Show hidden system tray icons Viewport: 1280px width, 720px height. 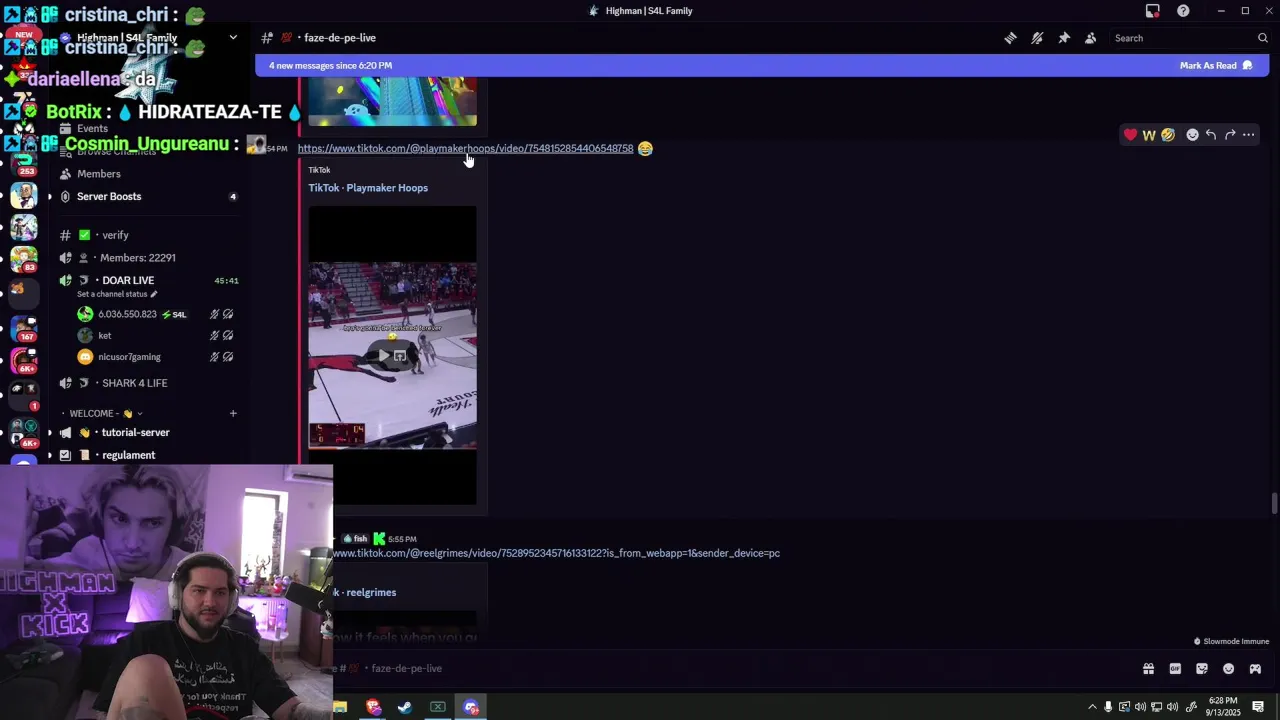pos(1092,707)
